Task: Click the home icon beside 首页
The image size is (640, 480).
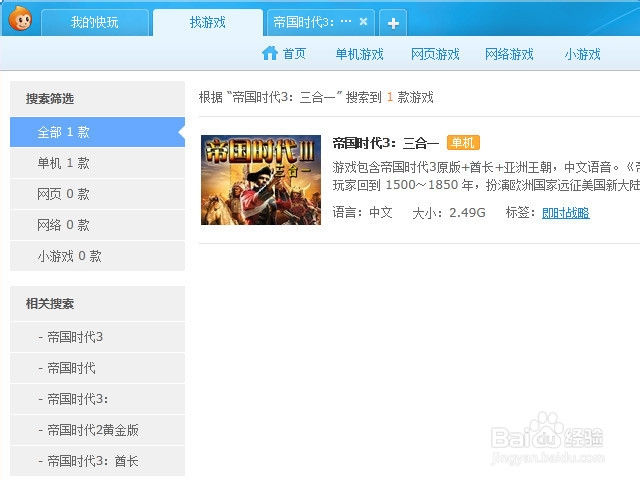Action: [x=270, y=53]
